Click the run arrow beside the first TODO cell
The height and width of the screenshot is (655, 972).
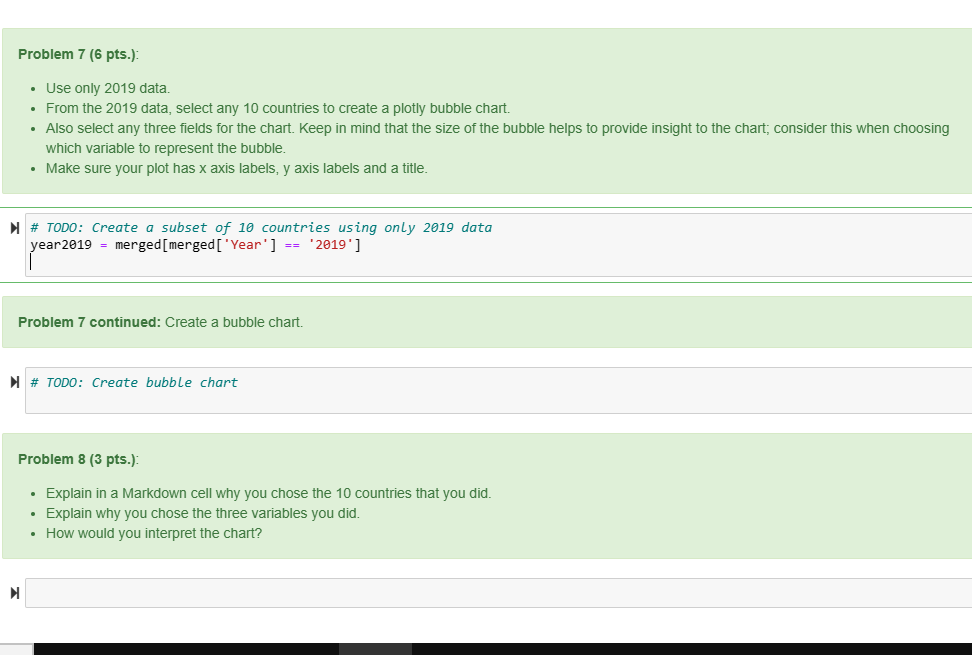point(14,227)
